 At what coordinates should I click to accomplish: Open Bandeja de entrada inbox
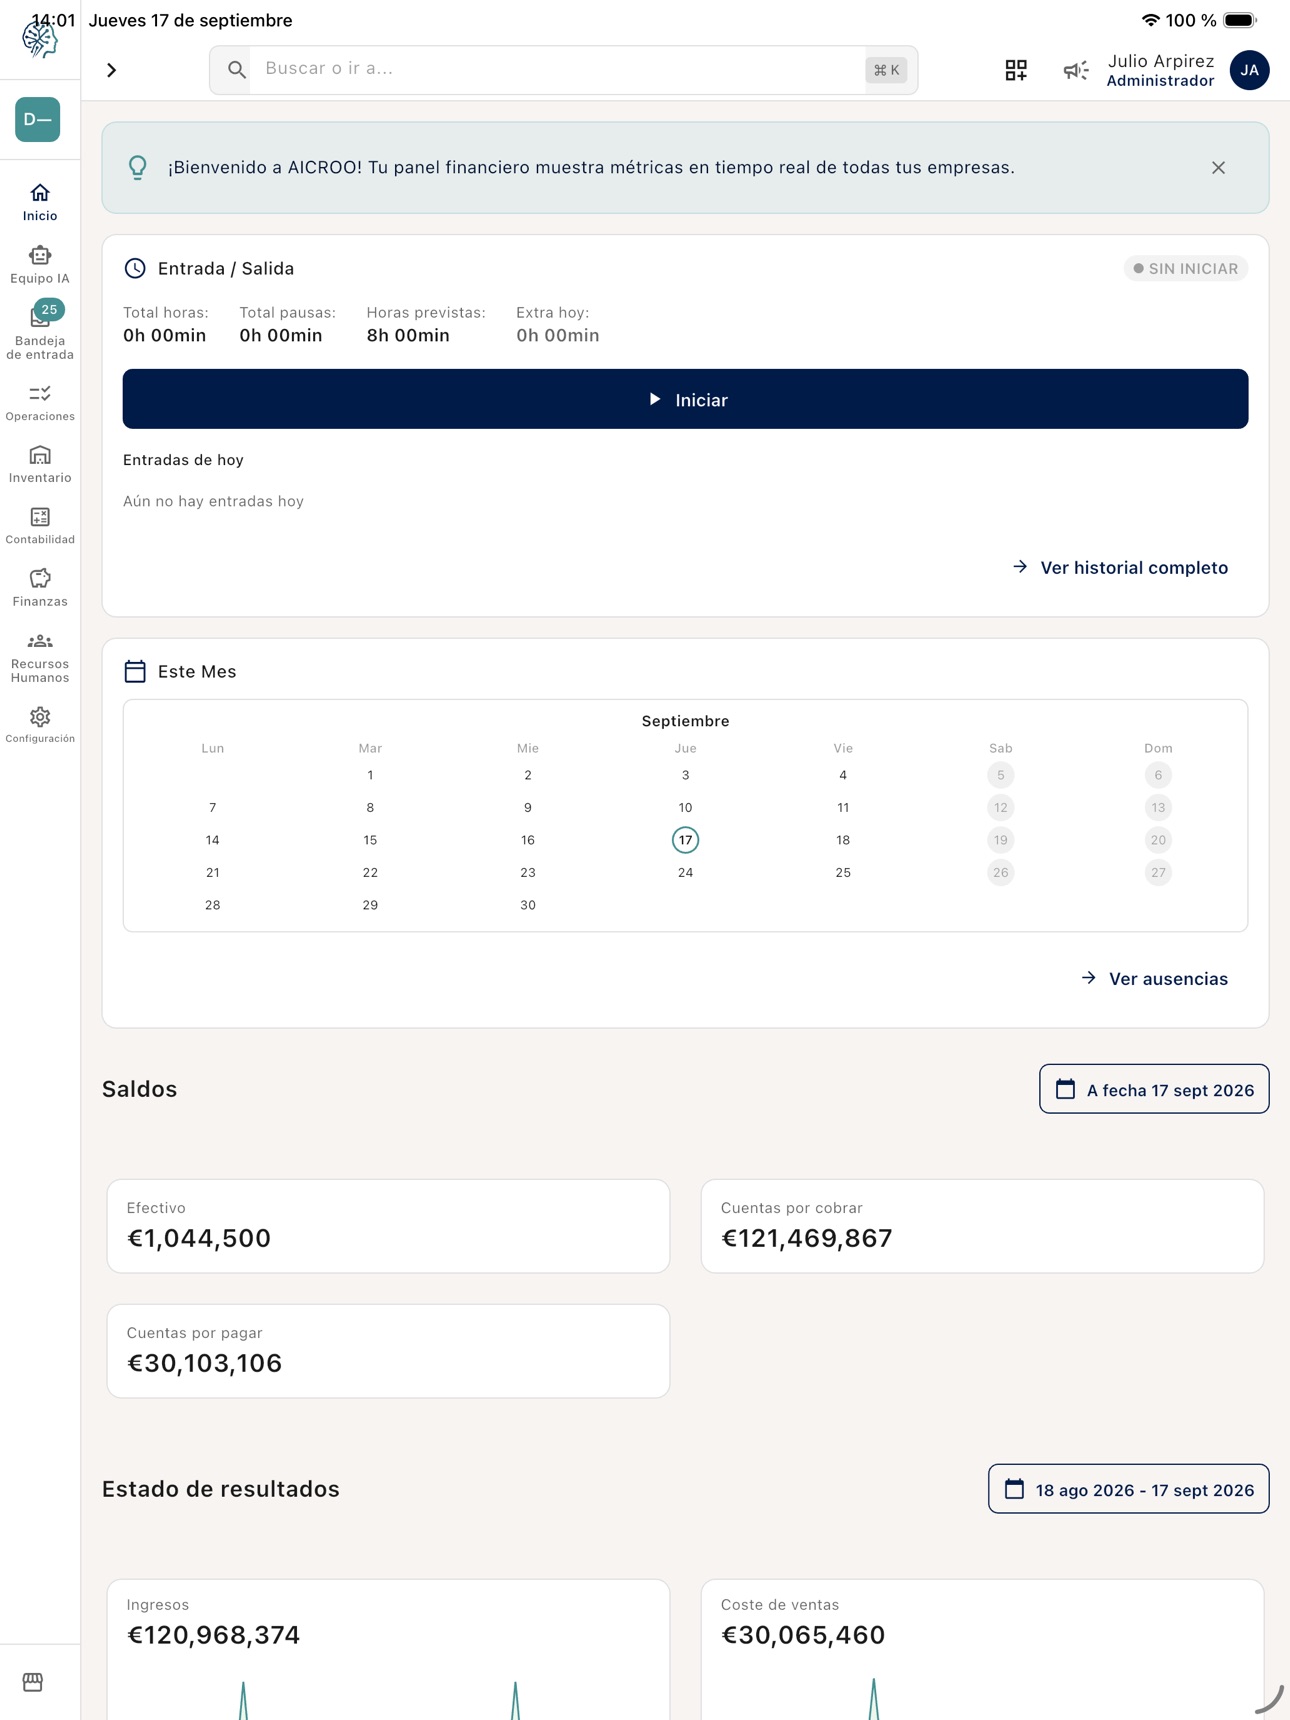click(40, 332)
